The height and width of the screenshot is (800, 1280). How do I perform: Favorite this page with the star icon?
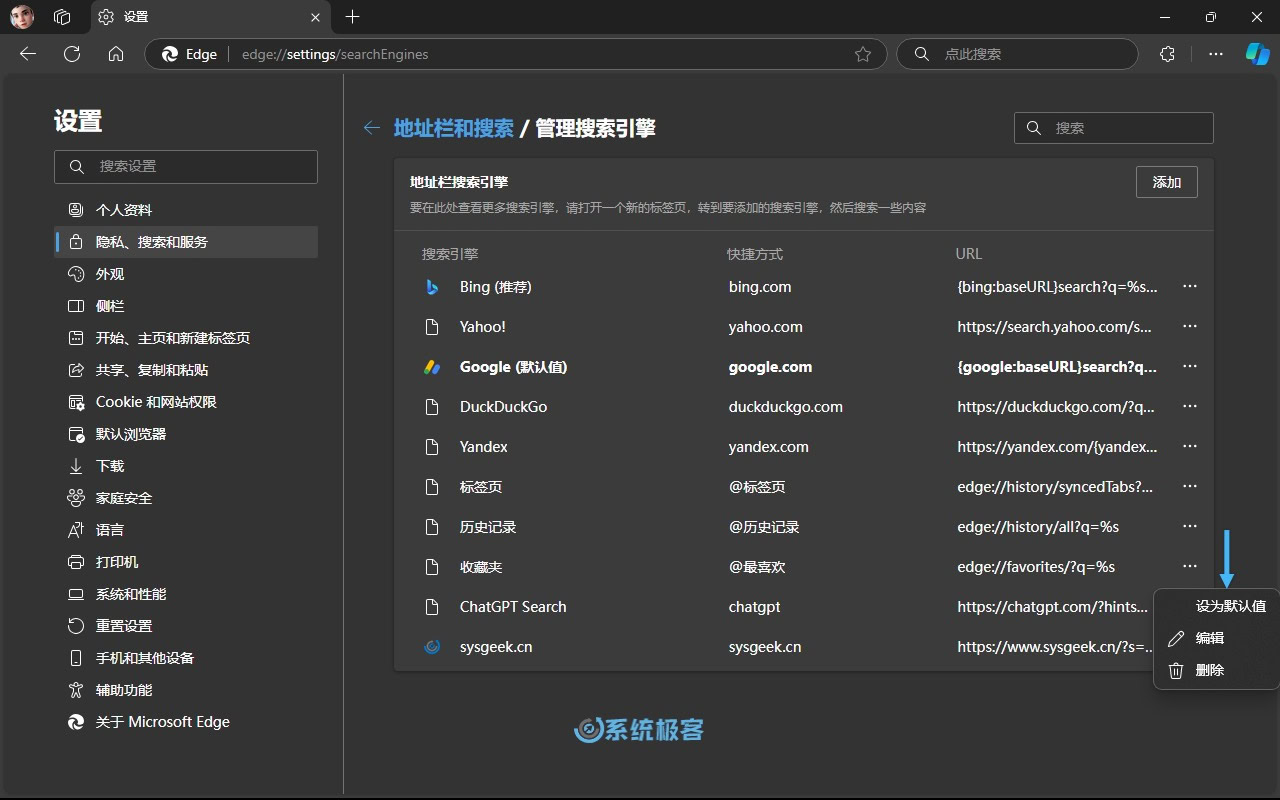[863, 54]
